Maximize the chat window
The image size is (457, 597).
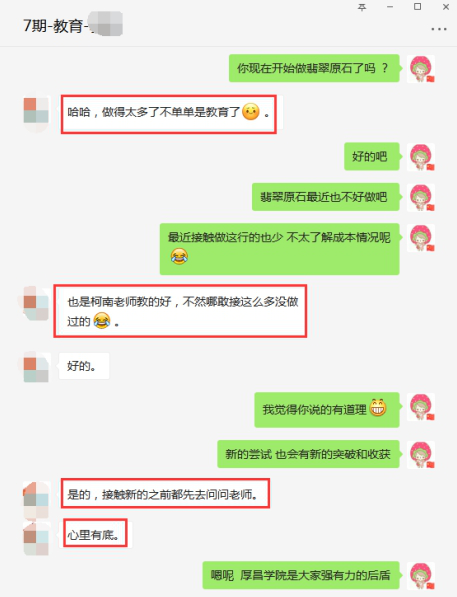[x=417, y=7]
